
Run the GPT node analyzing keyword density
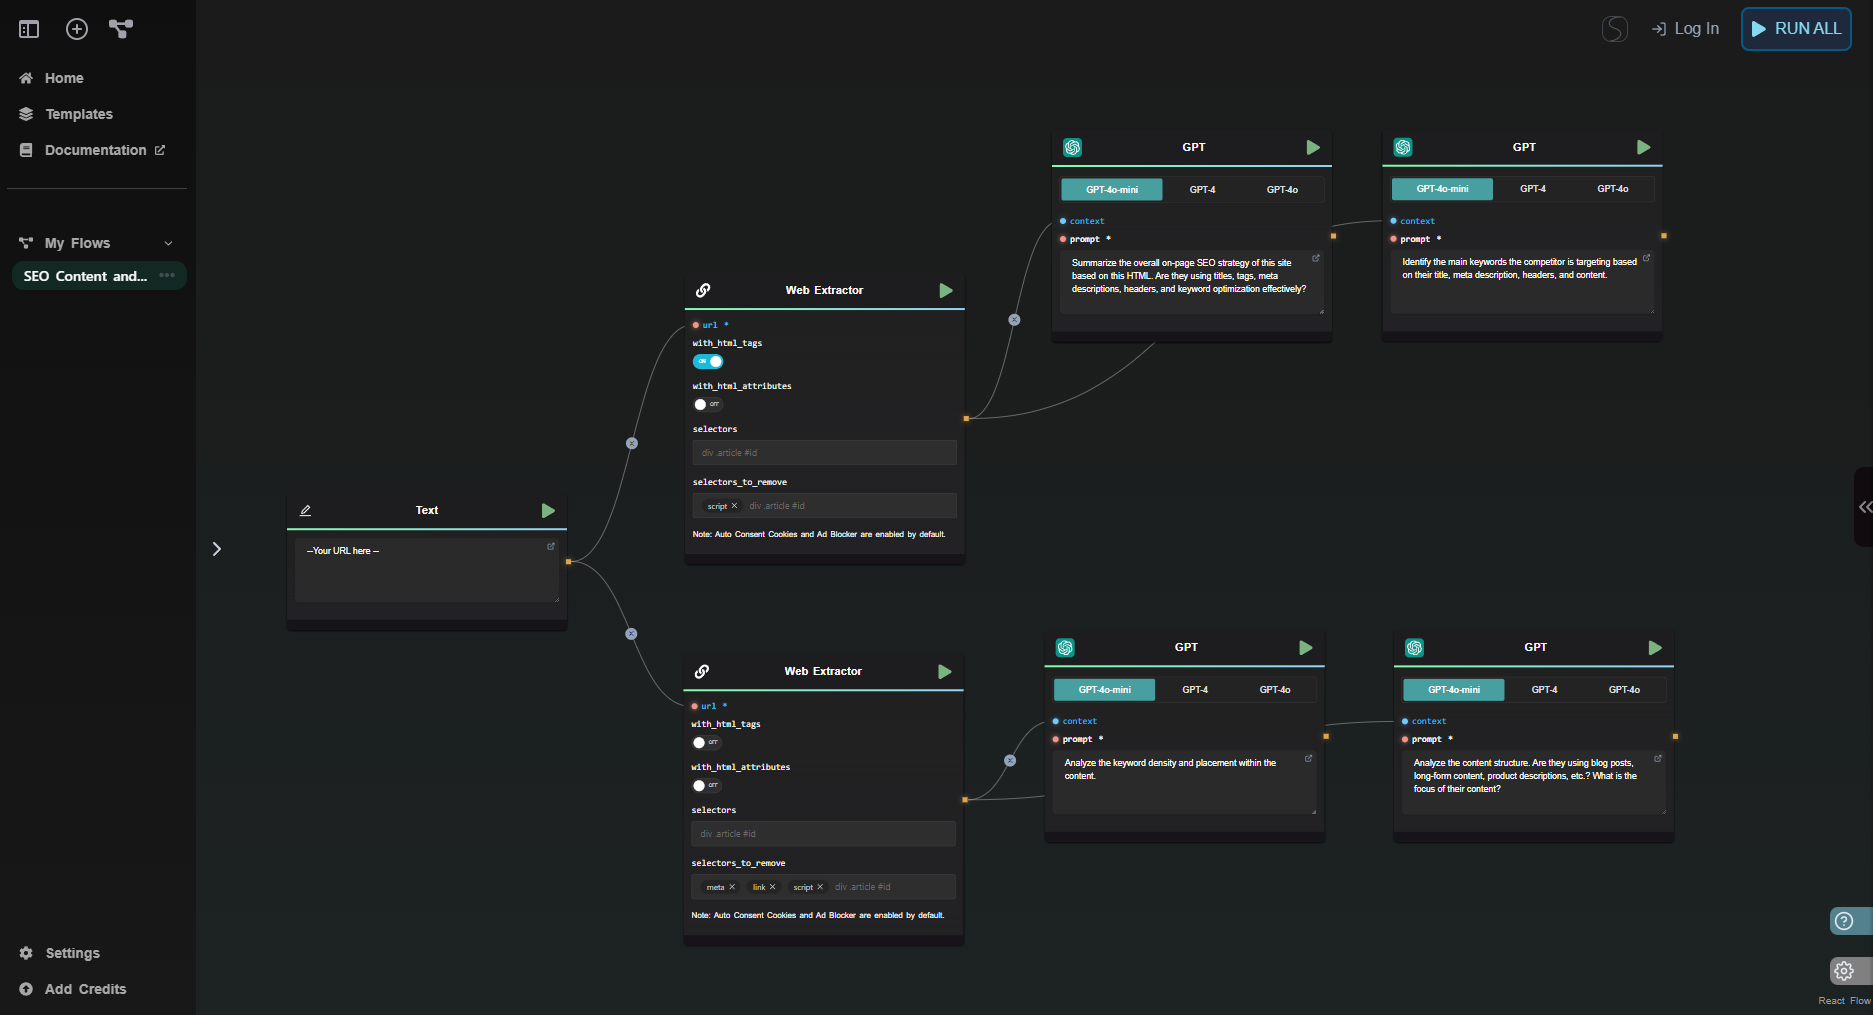click(1305, 647)
